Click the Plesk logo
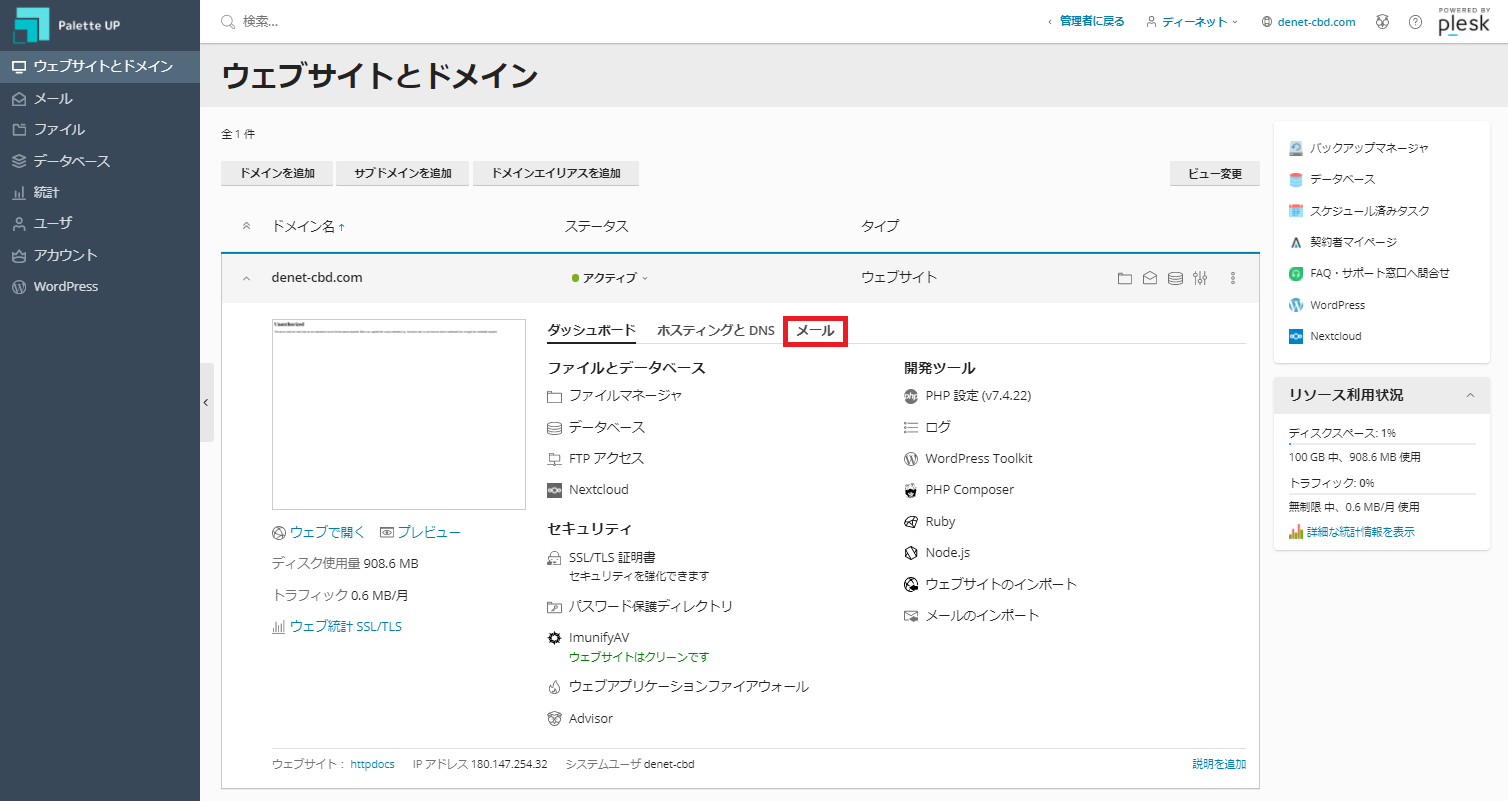This screenshot has height=801, width=1508. point(1464,22)
